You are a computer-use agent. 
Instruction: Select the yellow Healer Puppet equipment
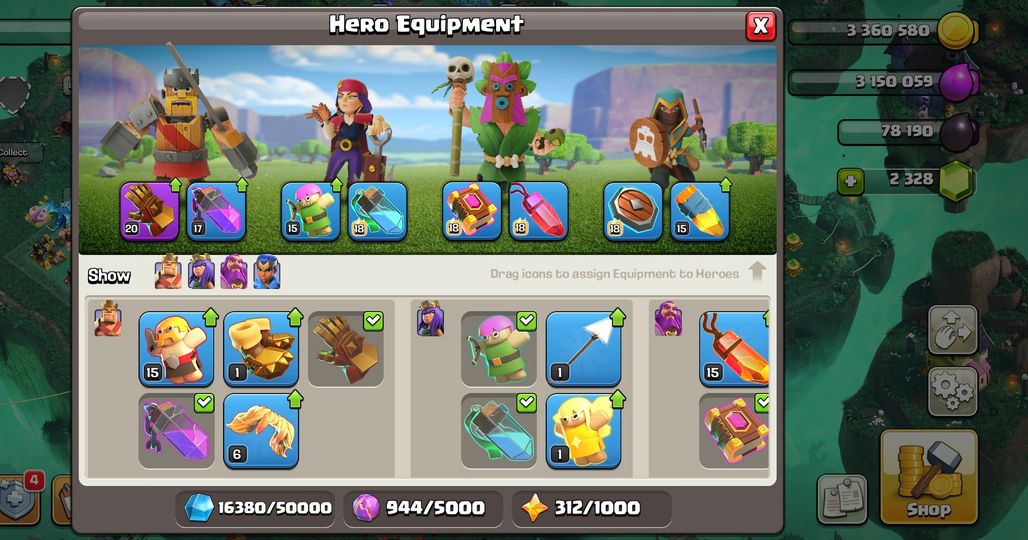coord(583,431)
